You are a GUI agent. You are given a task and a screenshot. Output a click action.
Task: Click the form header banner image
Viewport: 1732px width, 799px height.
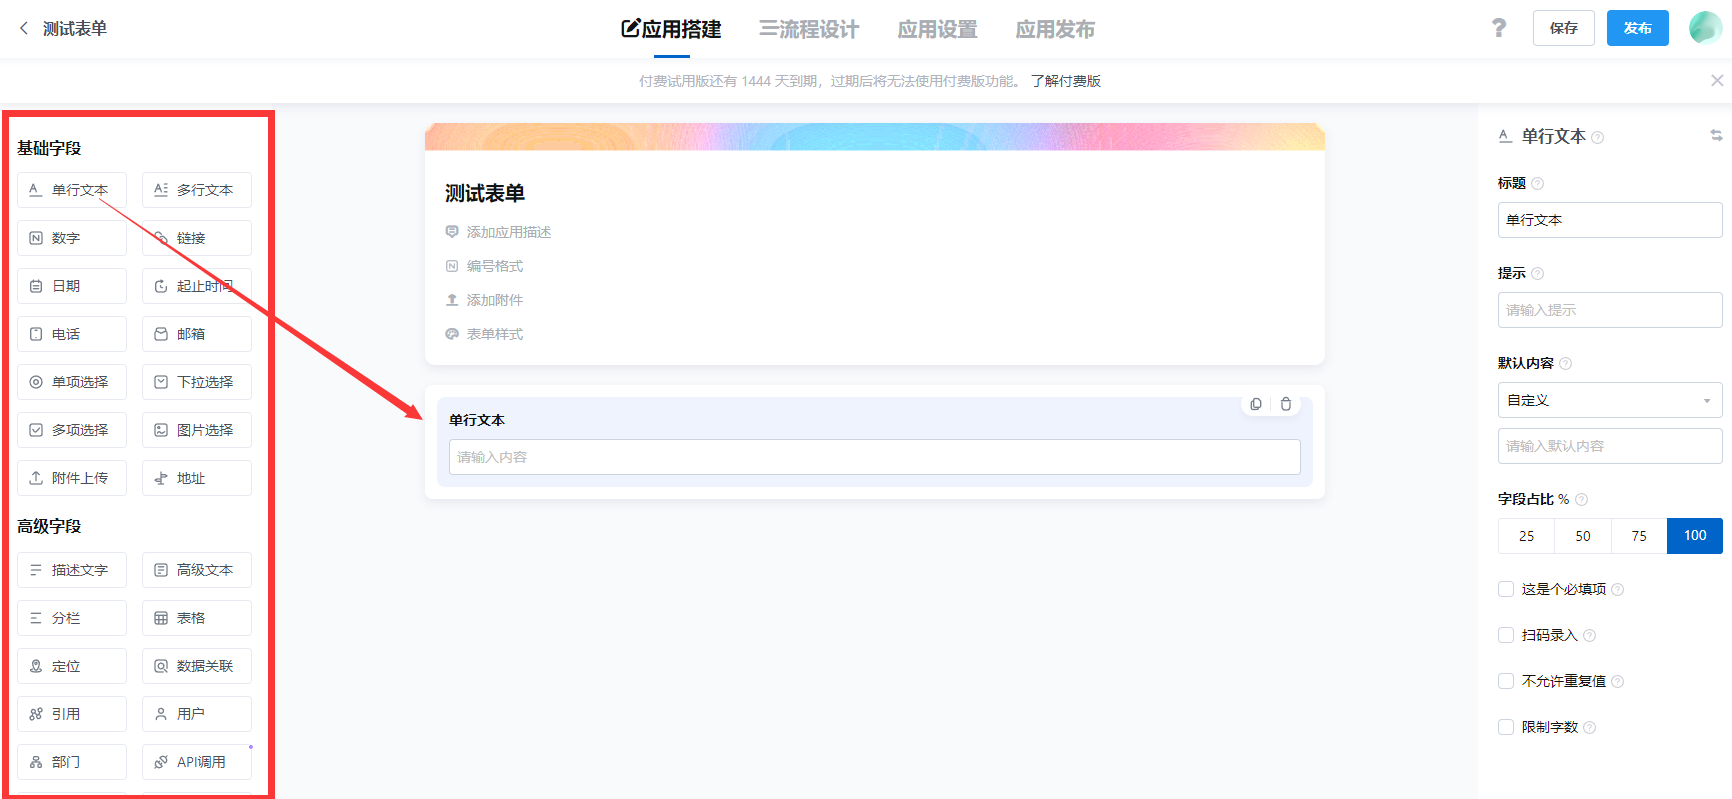click(x=875, y=137)
